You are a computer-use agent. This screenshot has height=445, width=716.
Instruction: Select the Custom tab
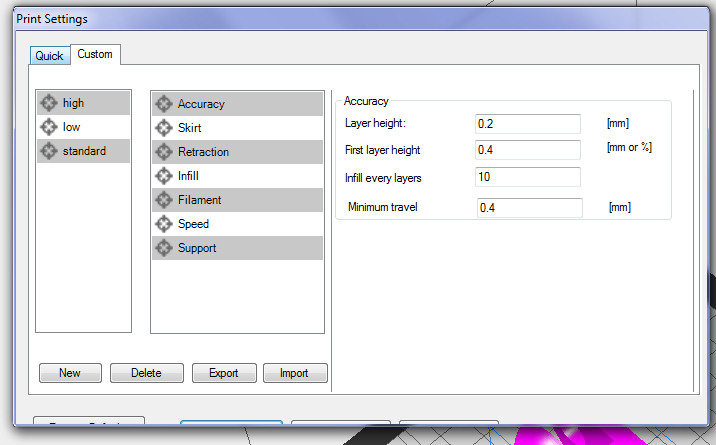point(95,54)
